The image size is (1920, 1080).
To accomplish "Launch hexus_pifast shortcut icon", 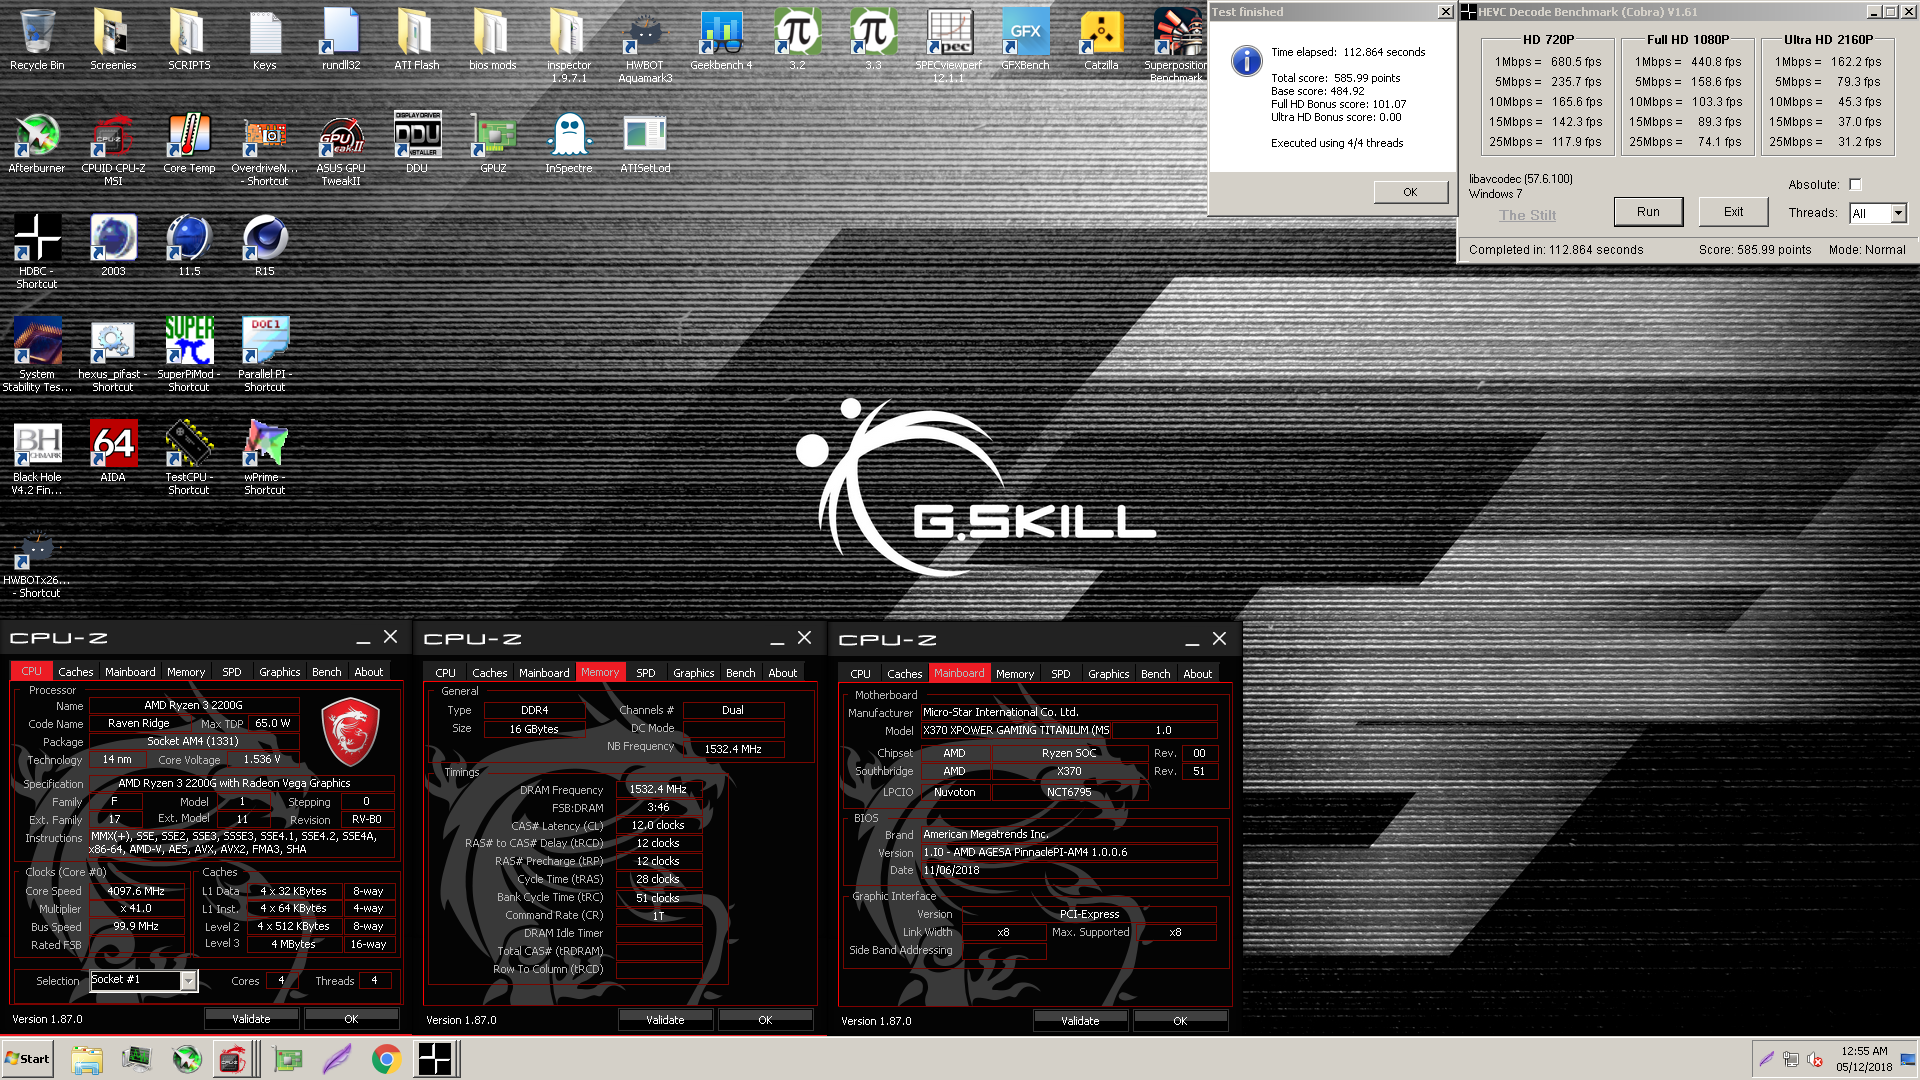I will [113, 355].
